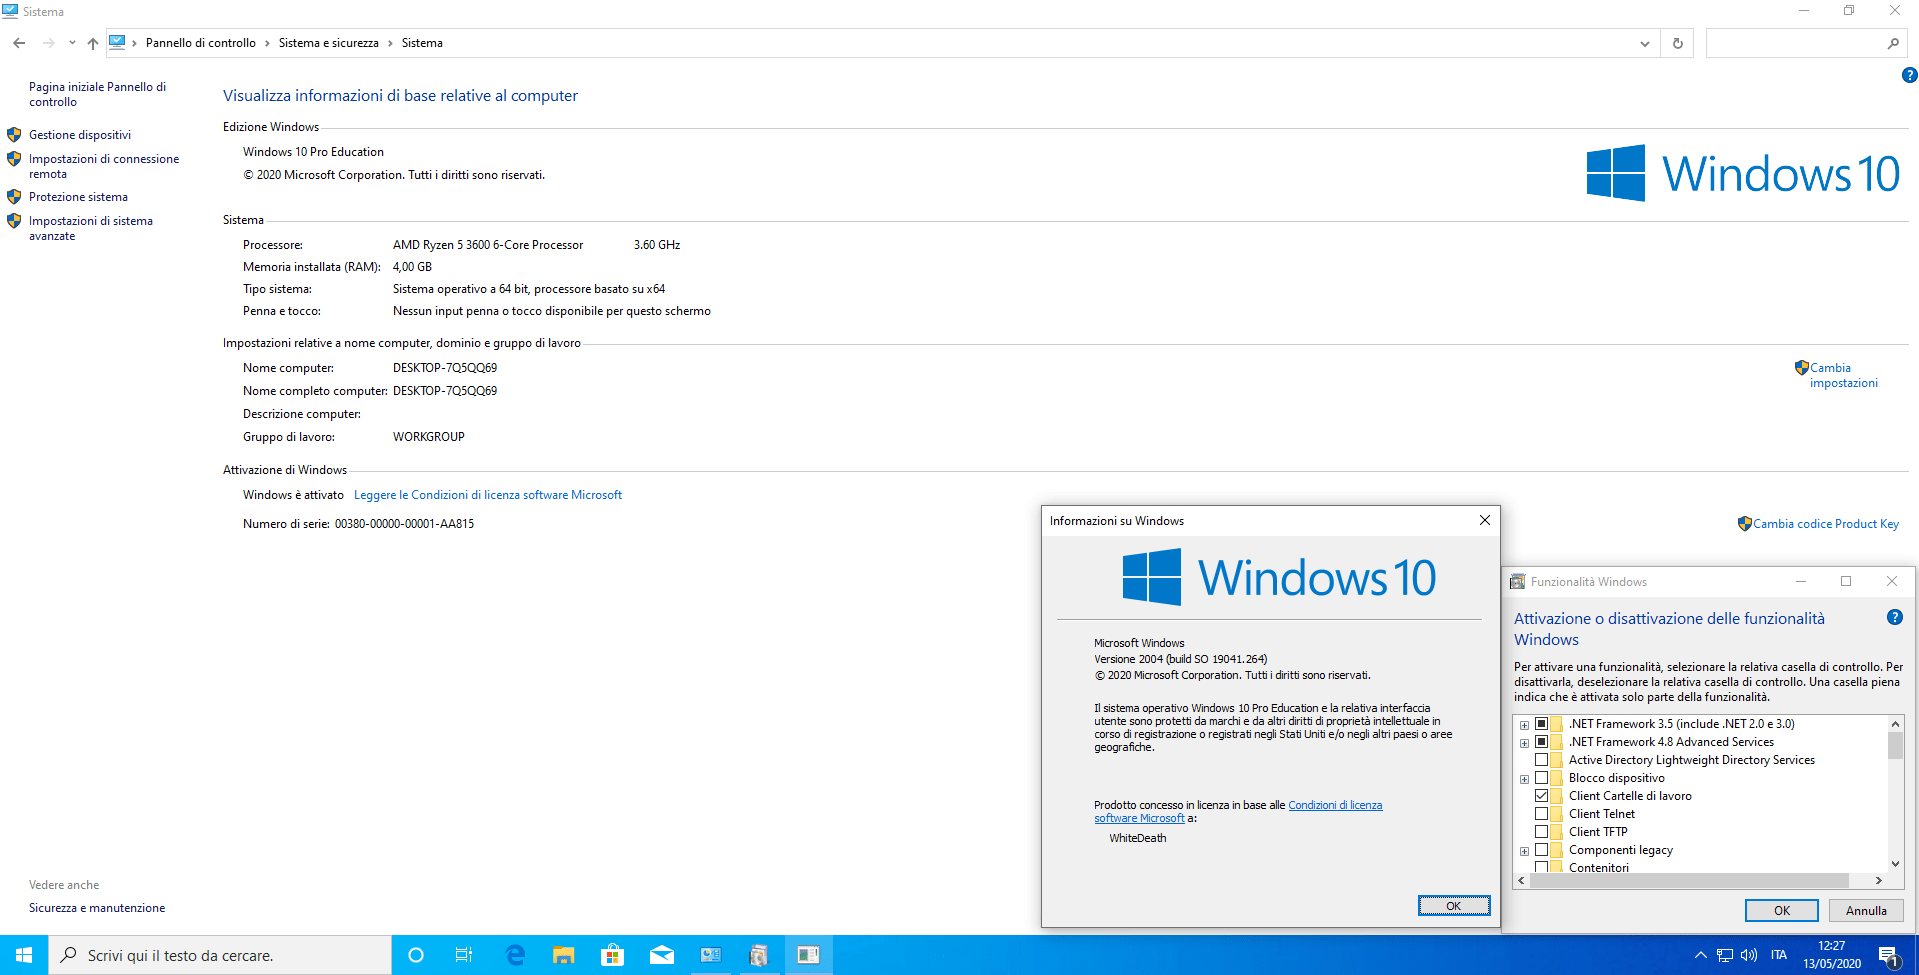Viewport: 1919px width, 975px height.
Task: Enable Blocco dispositivo checkbox
Action: pos(1541,778)
